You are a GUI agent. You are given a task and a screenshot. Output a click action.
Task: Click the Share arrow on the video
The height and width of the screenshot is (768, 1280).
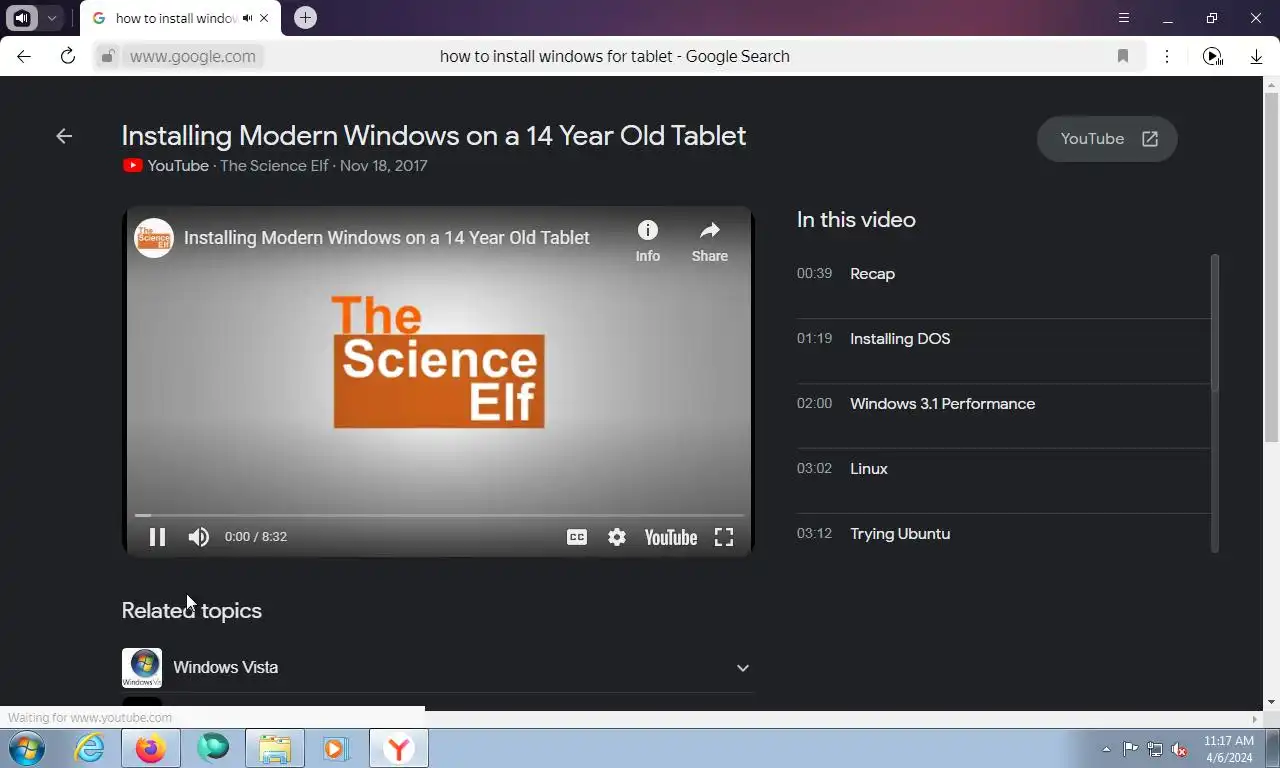point(710,241)
